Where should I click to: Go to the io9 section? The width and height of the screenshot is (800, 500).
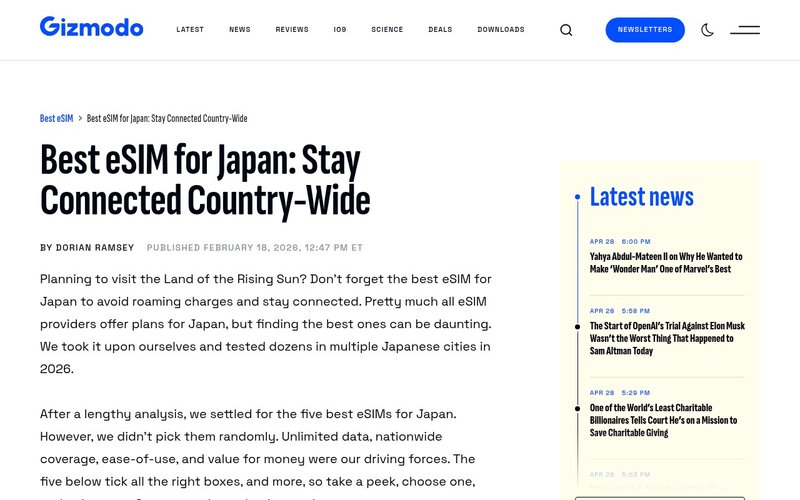[340, 30]
